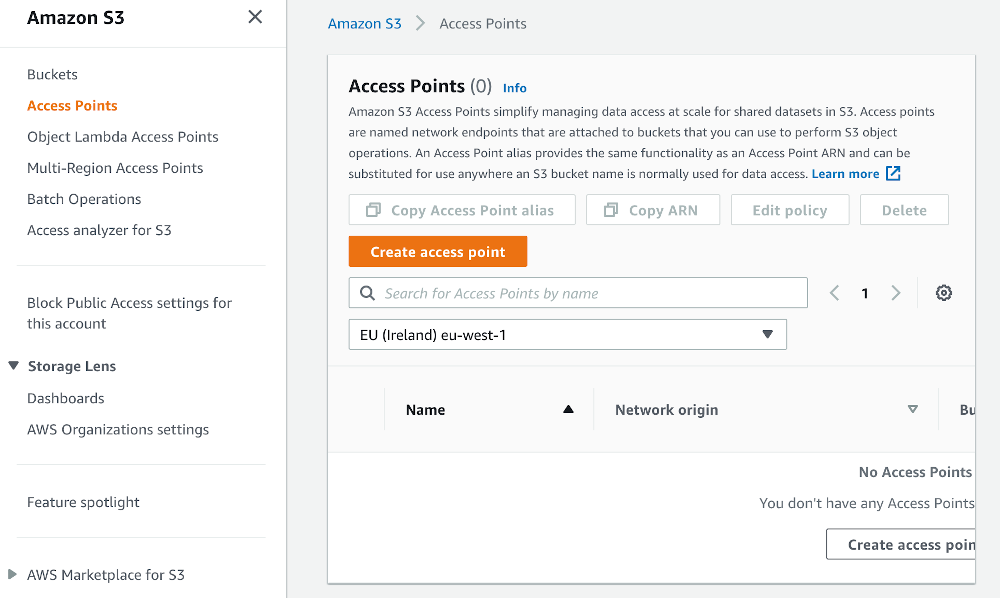Image resolution: width=1000 pixels, height=598 pixels.
Task: Select Object Lambda Access Points
Action: [122, 137]
